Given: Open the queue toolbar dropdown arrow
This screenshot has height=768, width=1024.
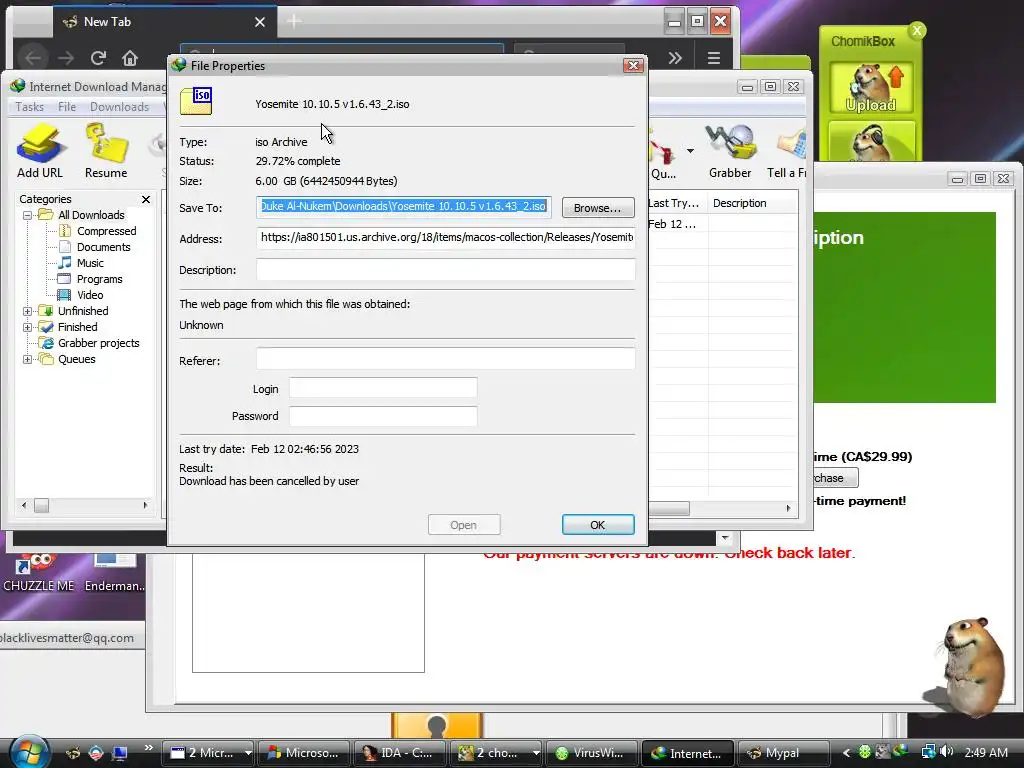Looking at the screenshot, I should pos(690,151).
